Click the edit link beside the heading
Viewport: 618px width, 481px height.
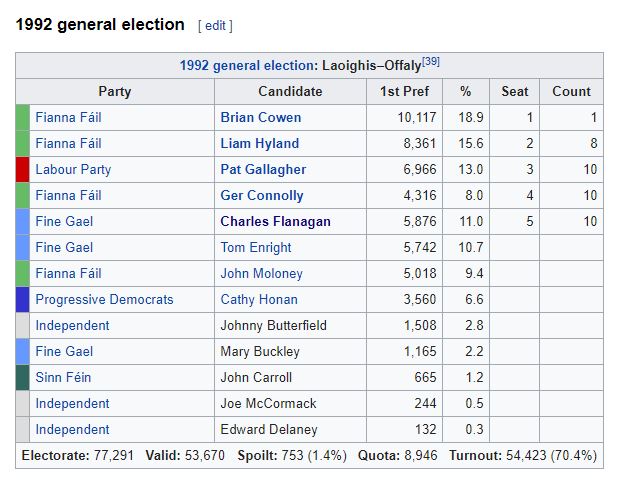(x=215, y=26)
